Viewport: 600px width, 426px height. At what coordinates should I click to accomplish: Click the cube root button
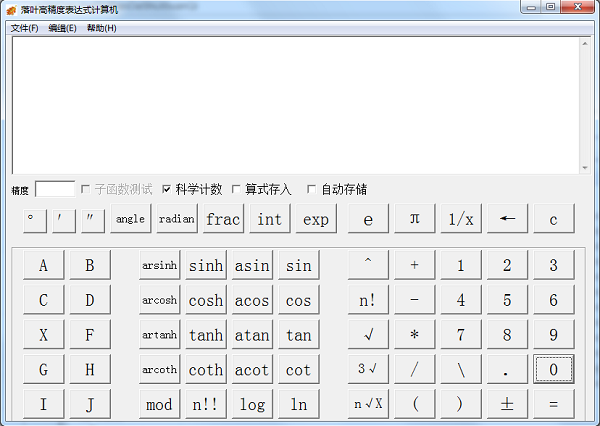click(x=368, y=369)
